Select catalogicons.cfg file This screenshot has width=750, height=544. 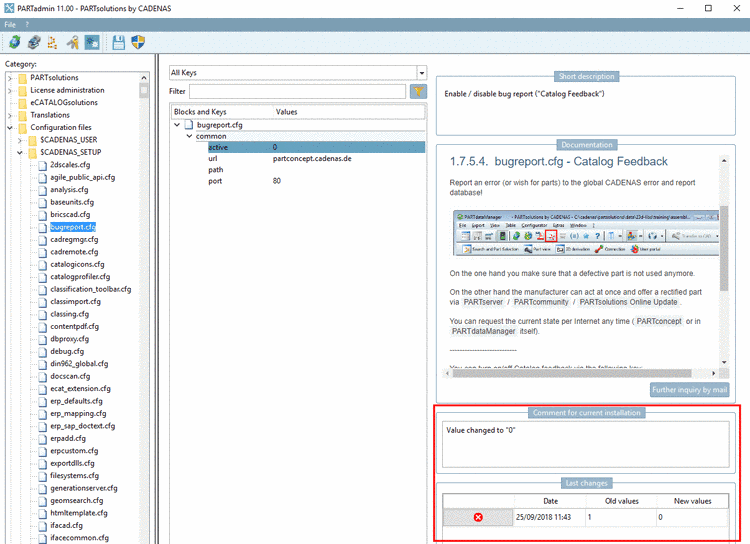pyautogui.click(x=77, y=264)
